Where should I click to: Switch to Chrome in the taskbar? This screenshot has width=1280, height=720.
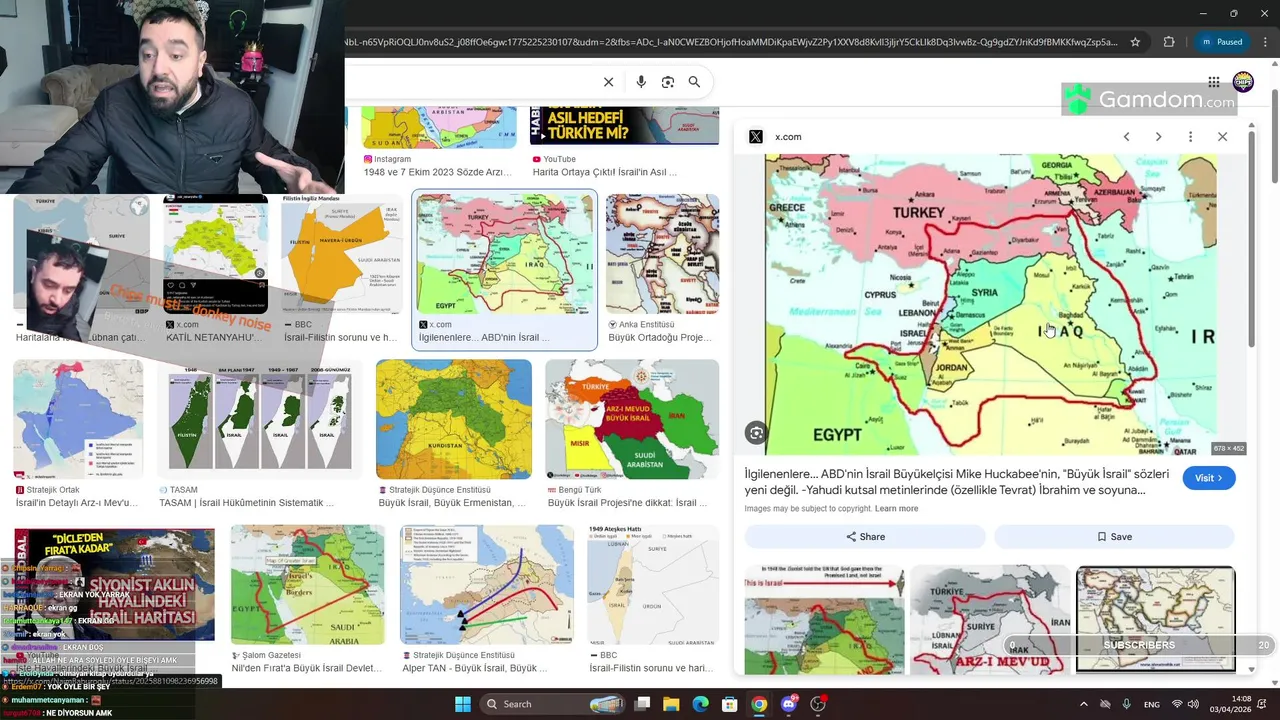(759, 704)
